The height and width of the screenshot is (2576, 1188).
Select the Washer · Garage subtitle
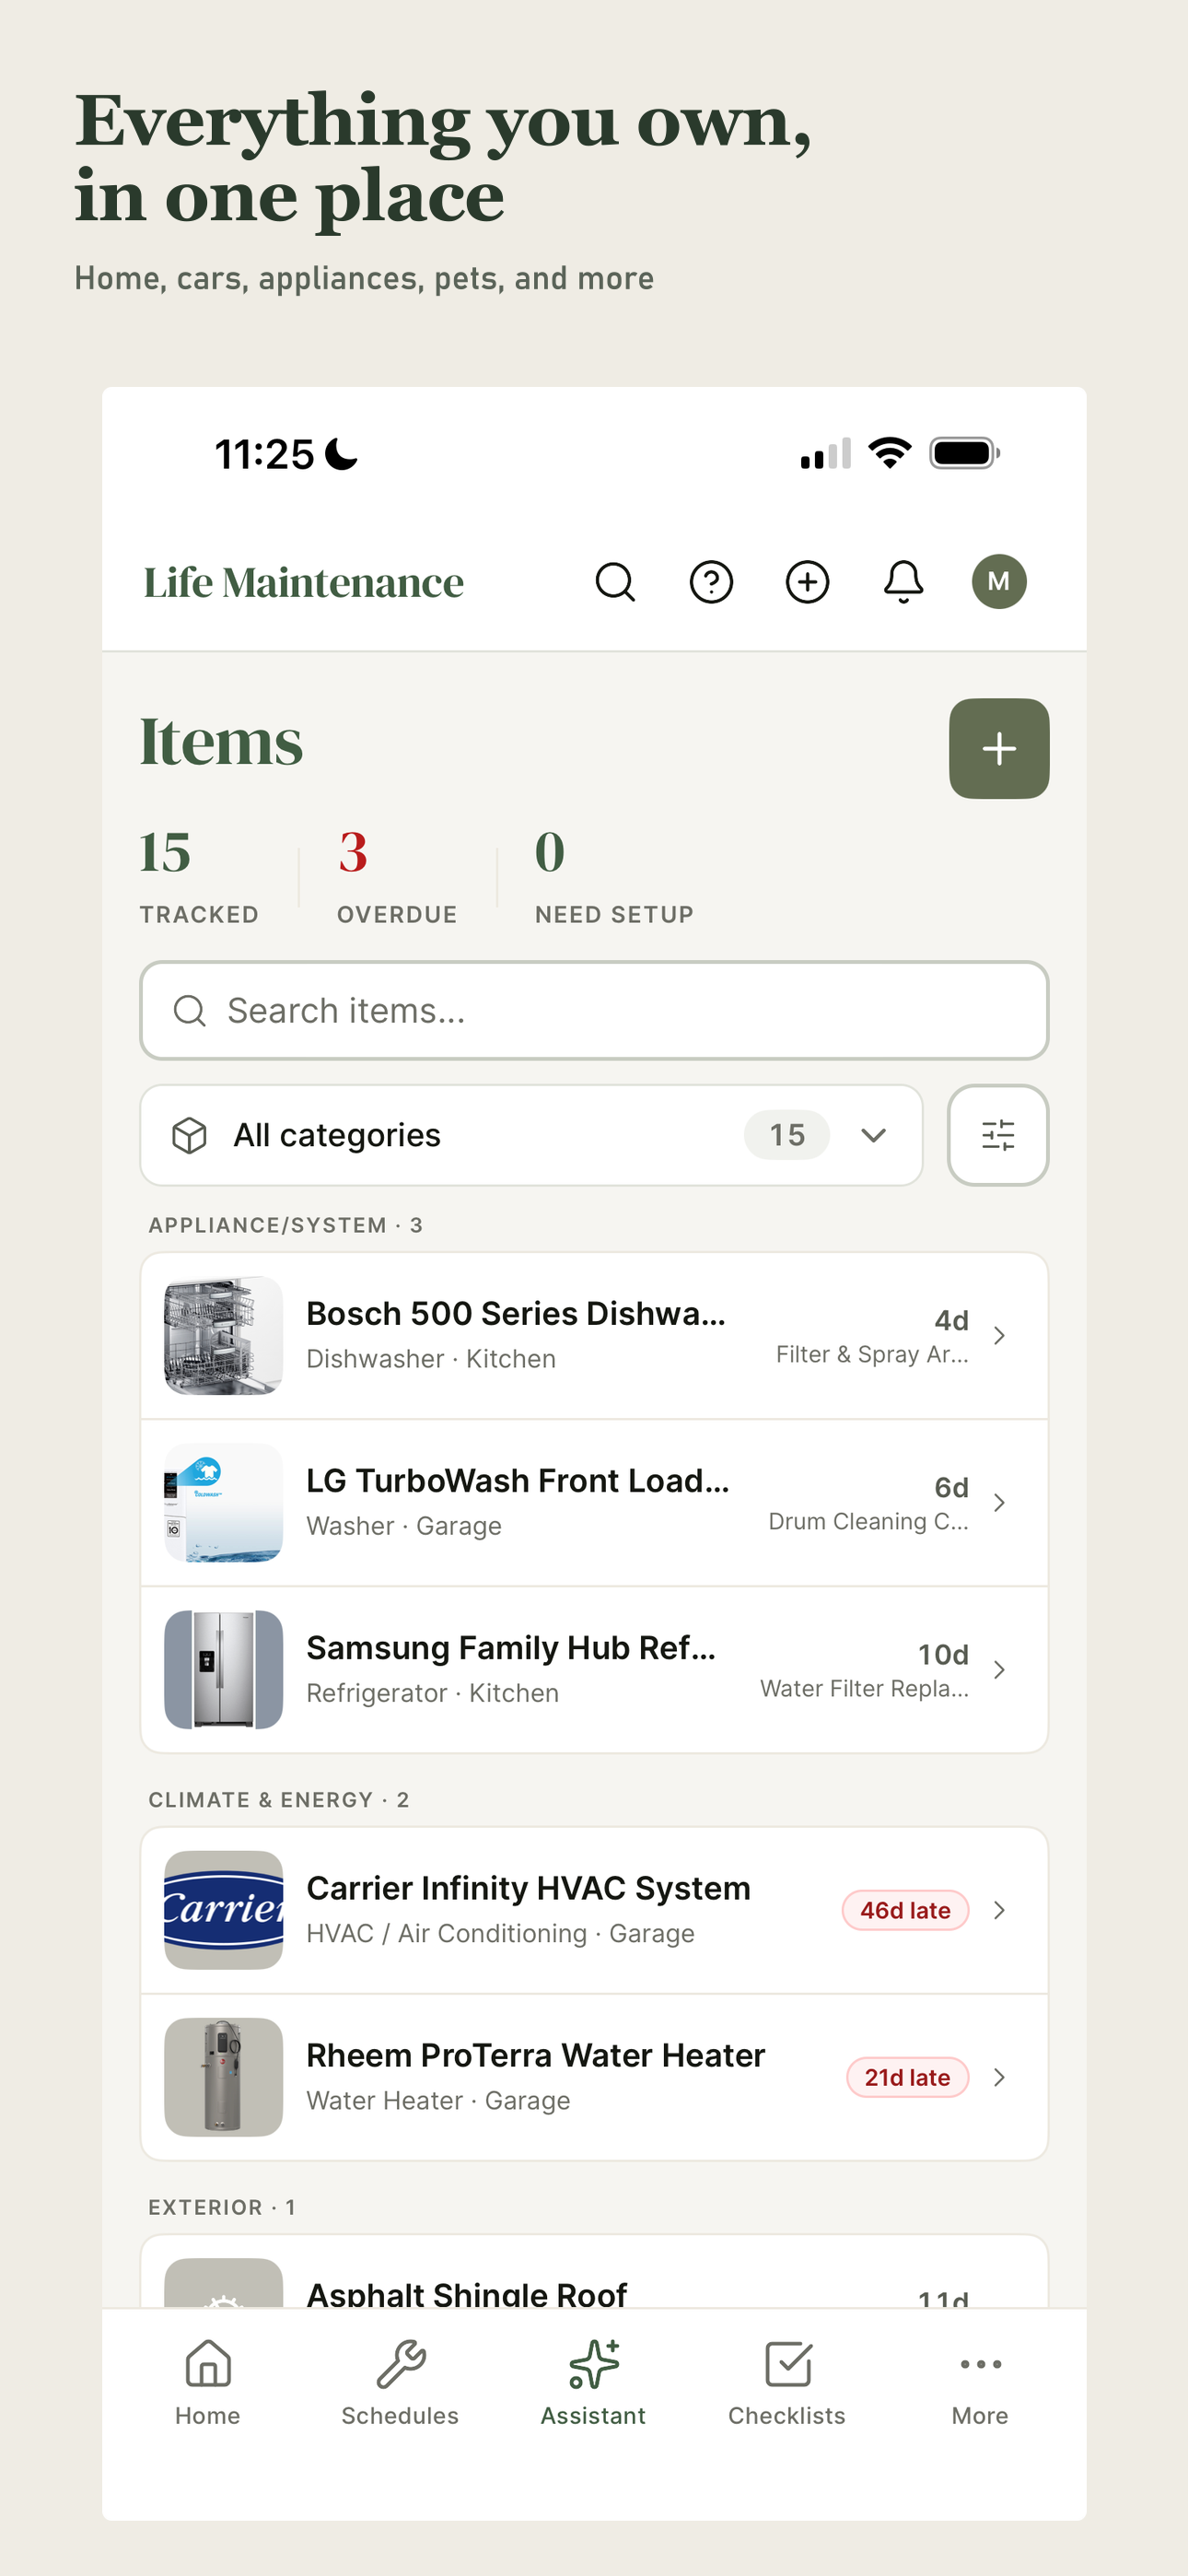[404, 1526]
